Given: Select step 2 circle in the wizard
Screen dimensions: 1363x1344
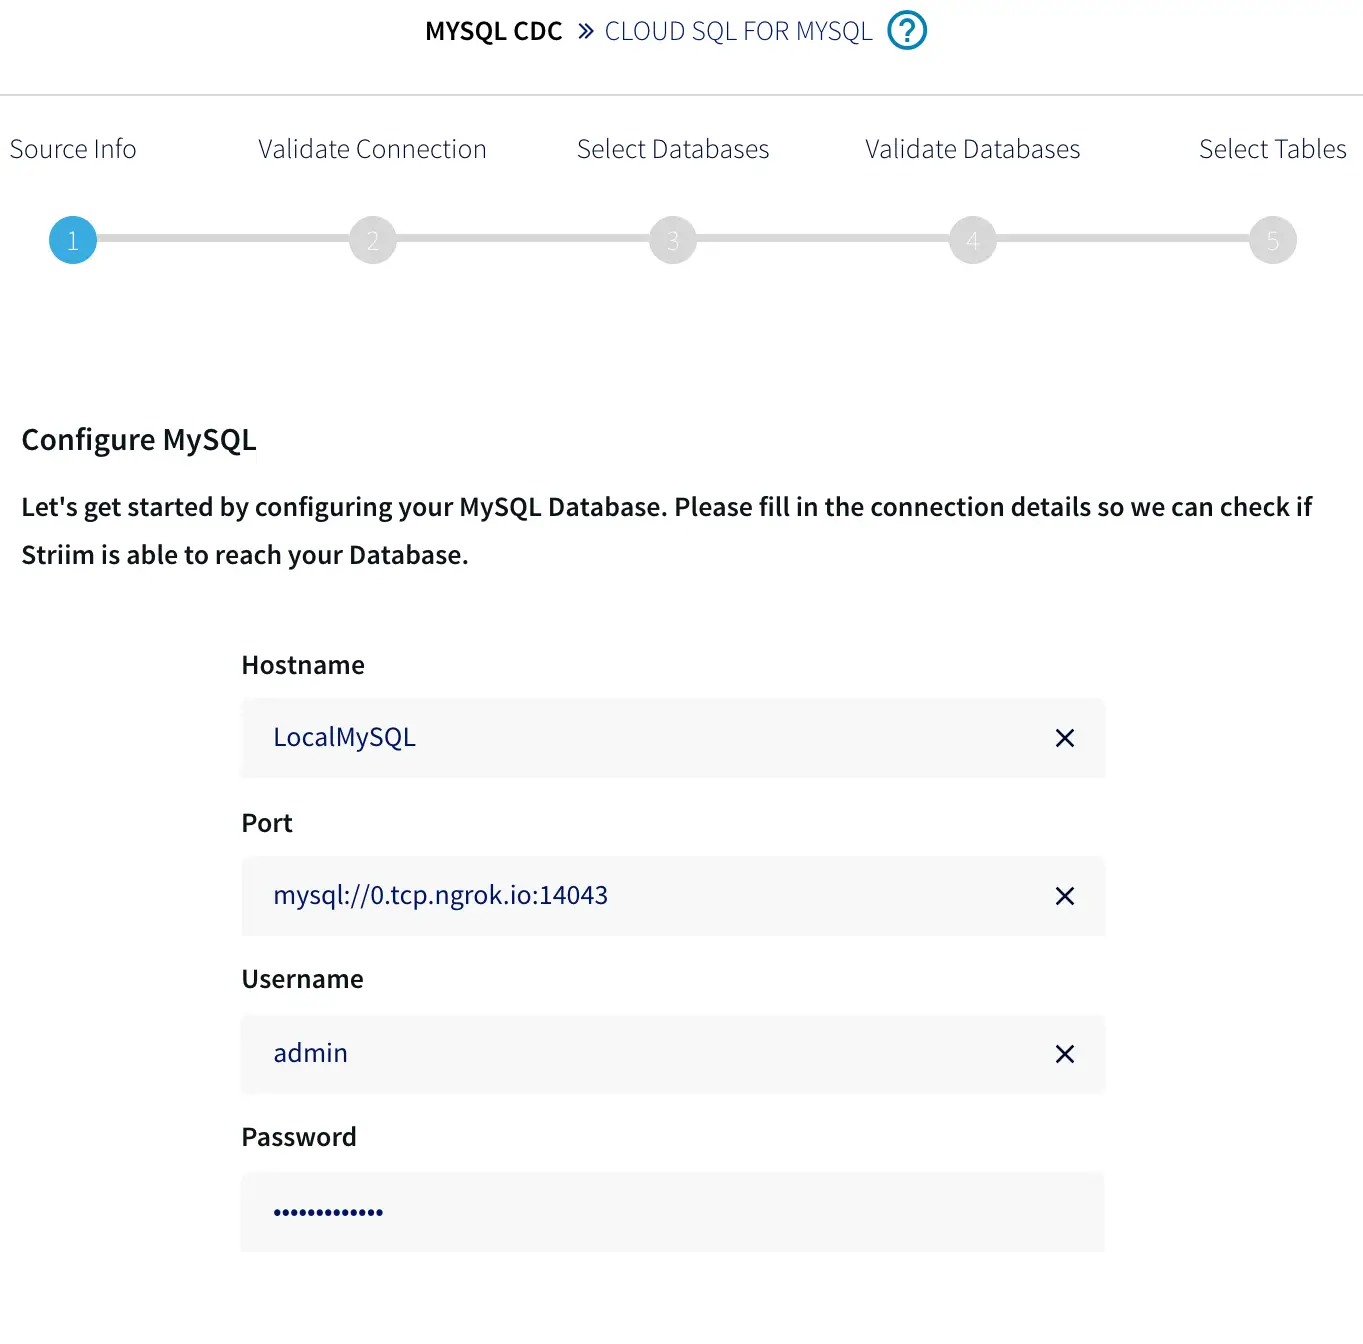Looking at the screenshot, I should [x=373, y=240].
